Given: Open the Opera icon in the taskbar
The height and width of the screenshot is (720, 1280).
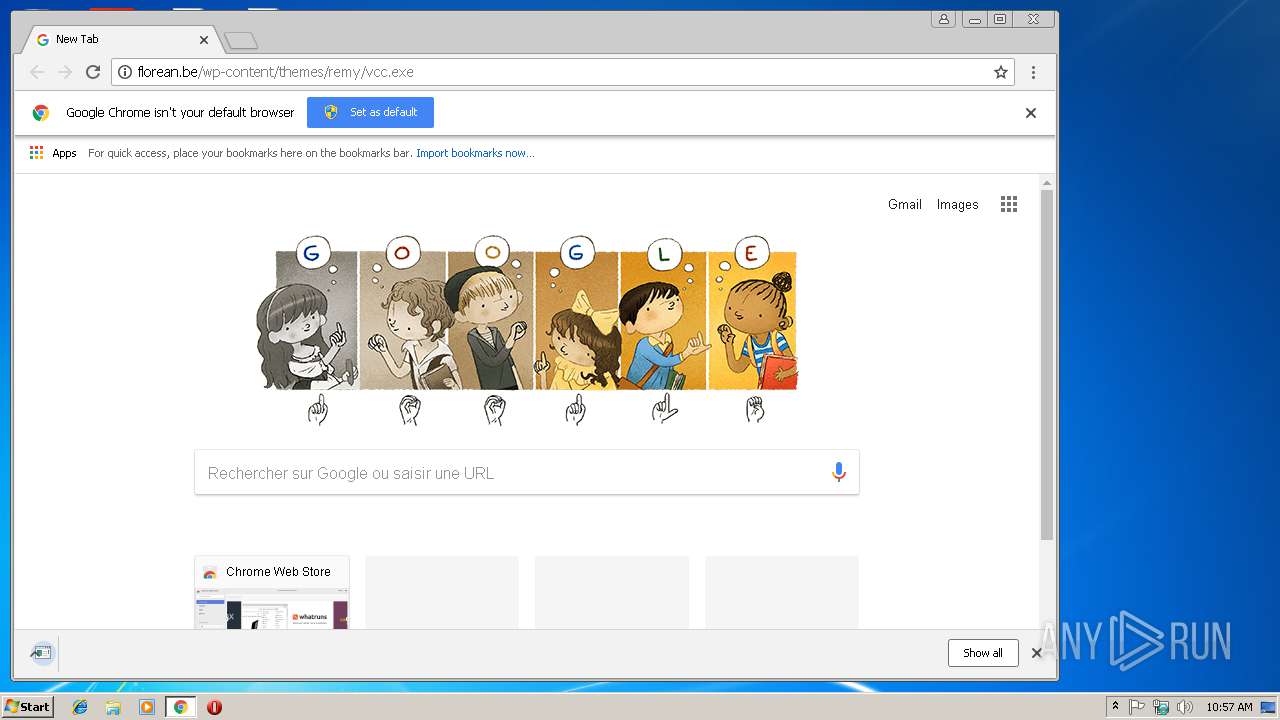Looking at the screenshot, I should (214, 707).
